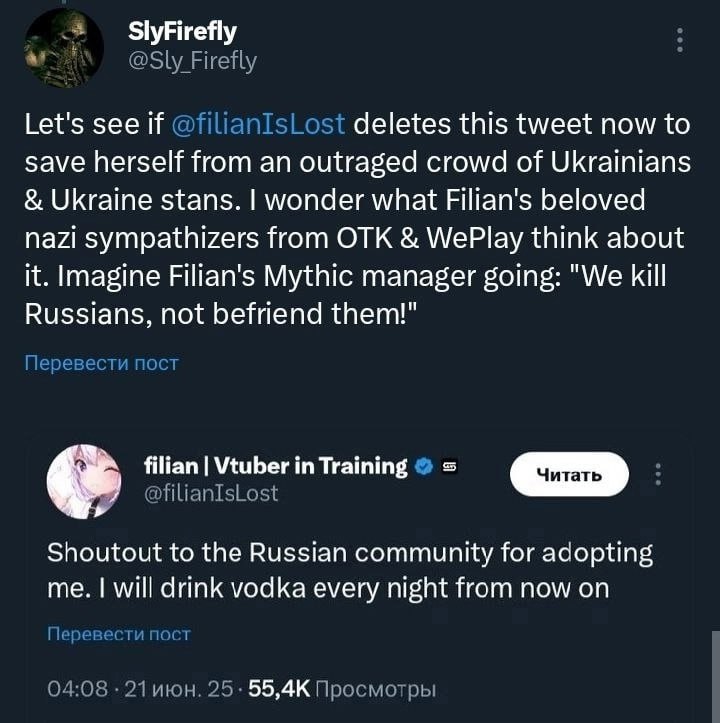Image resolution: width=720 pixels, height=723 pixels.
Task: Open the @Sly_Firefly handle link
Action: pyautogui.click(x=193, y=61)
